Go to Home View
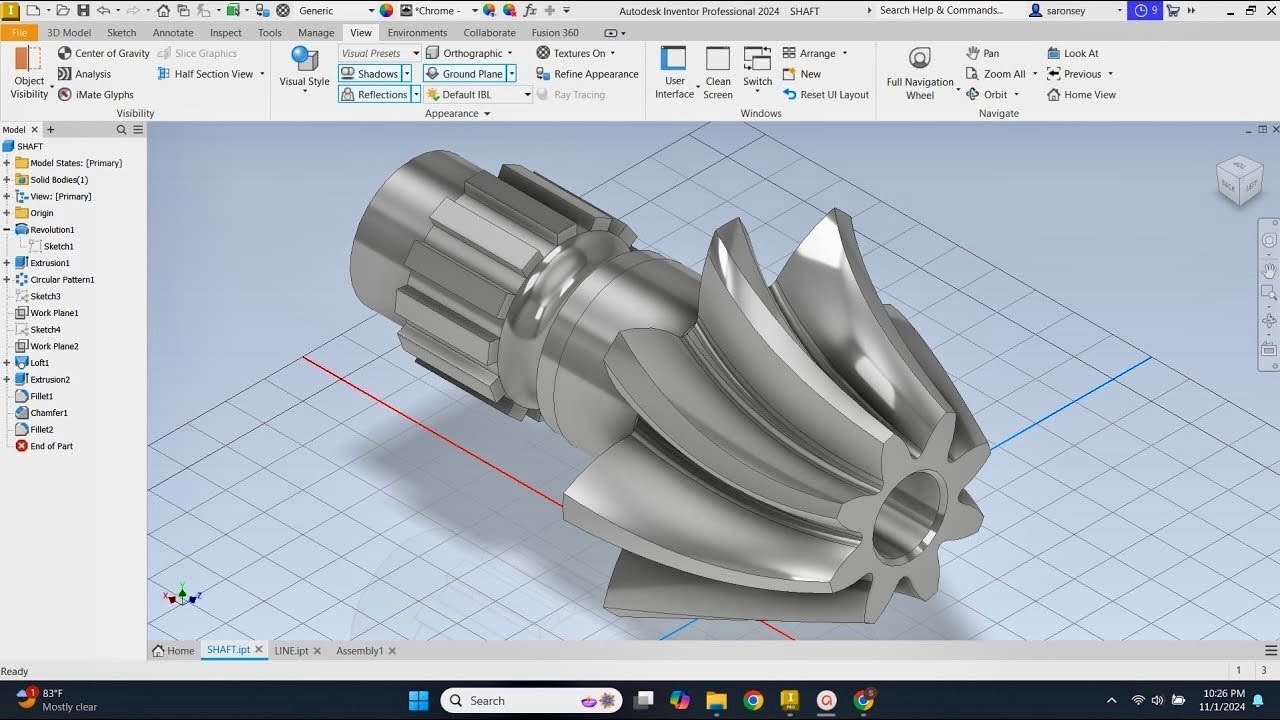 click(1081, 95)
